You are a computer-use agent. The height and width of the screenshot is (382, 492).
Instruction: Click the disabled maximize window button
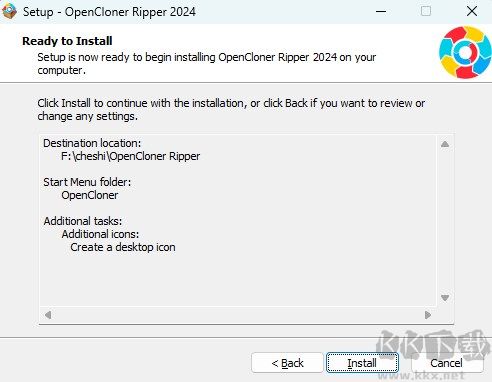426,11
